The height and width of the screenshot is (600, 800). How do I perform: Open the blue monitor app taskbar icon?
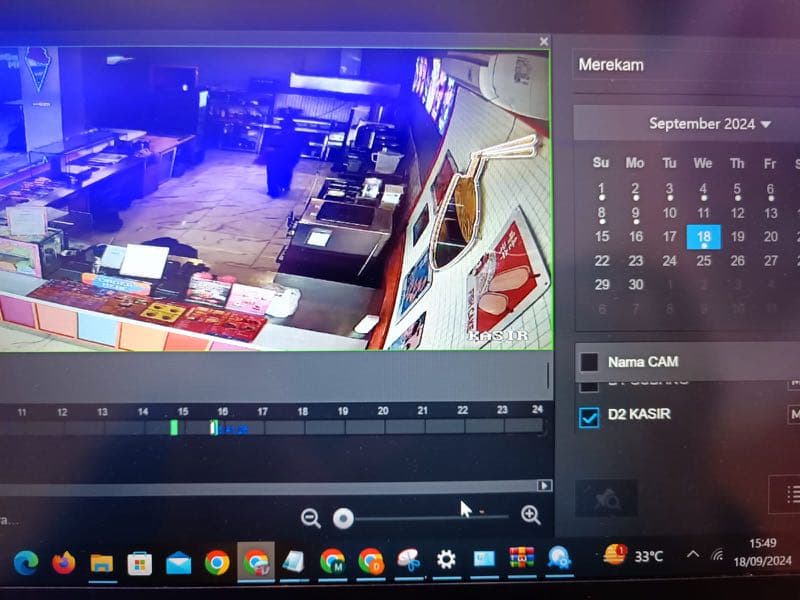pyautogui.click(x=484, y=559)
